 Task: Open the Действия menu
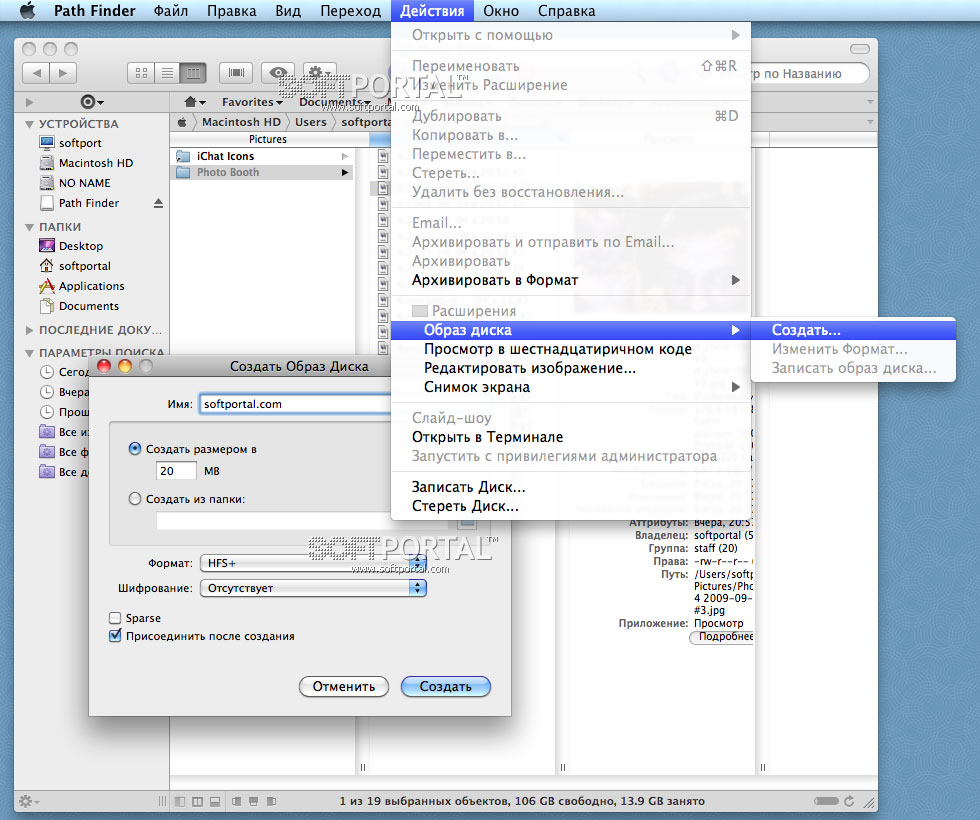432,11
